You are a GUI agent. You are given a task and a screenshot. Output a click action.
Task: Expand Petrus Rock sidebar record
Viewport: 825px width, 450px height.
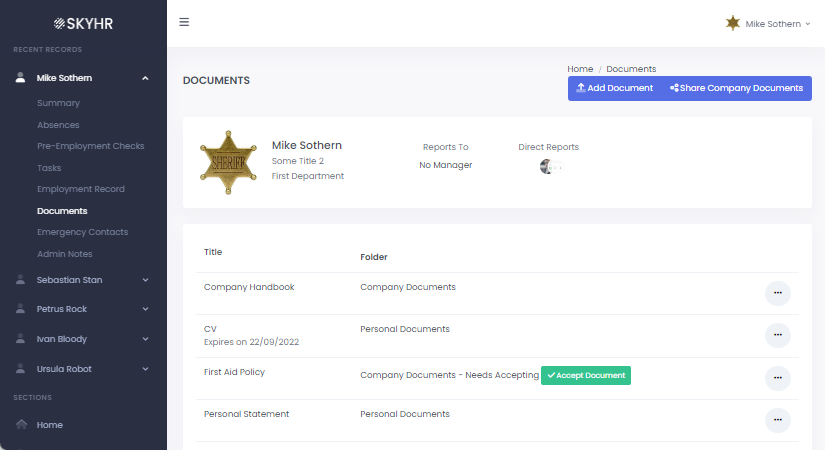pos(145,309)
